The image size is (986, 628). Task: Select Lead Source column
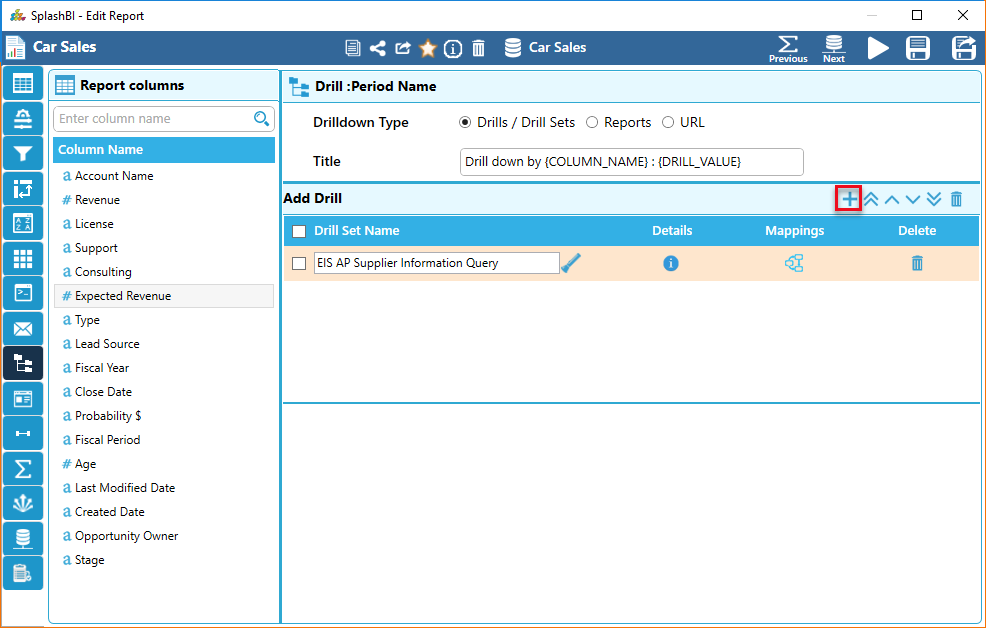click(x=164, y=344)
